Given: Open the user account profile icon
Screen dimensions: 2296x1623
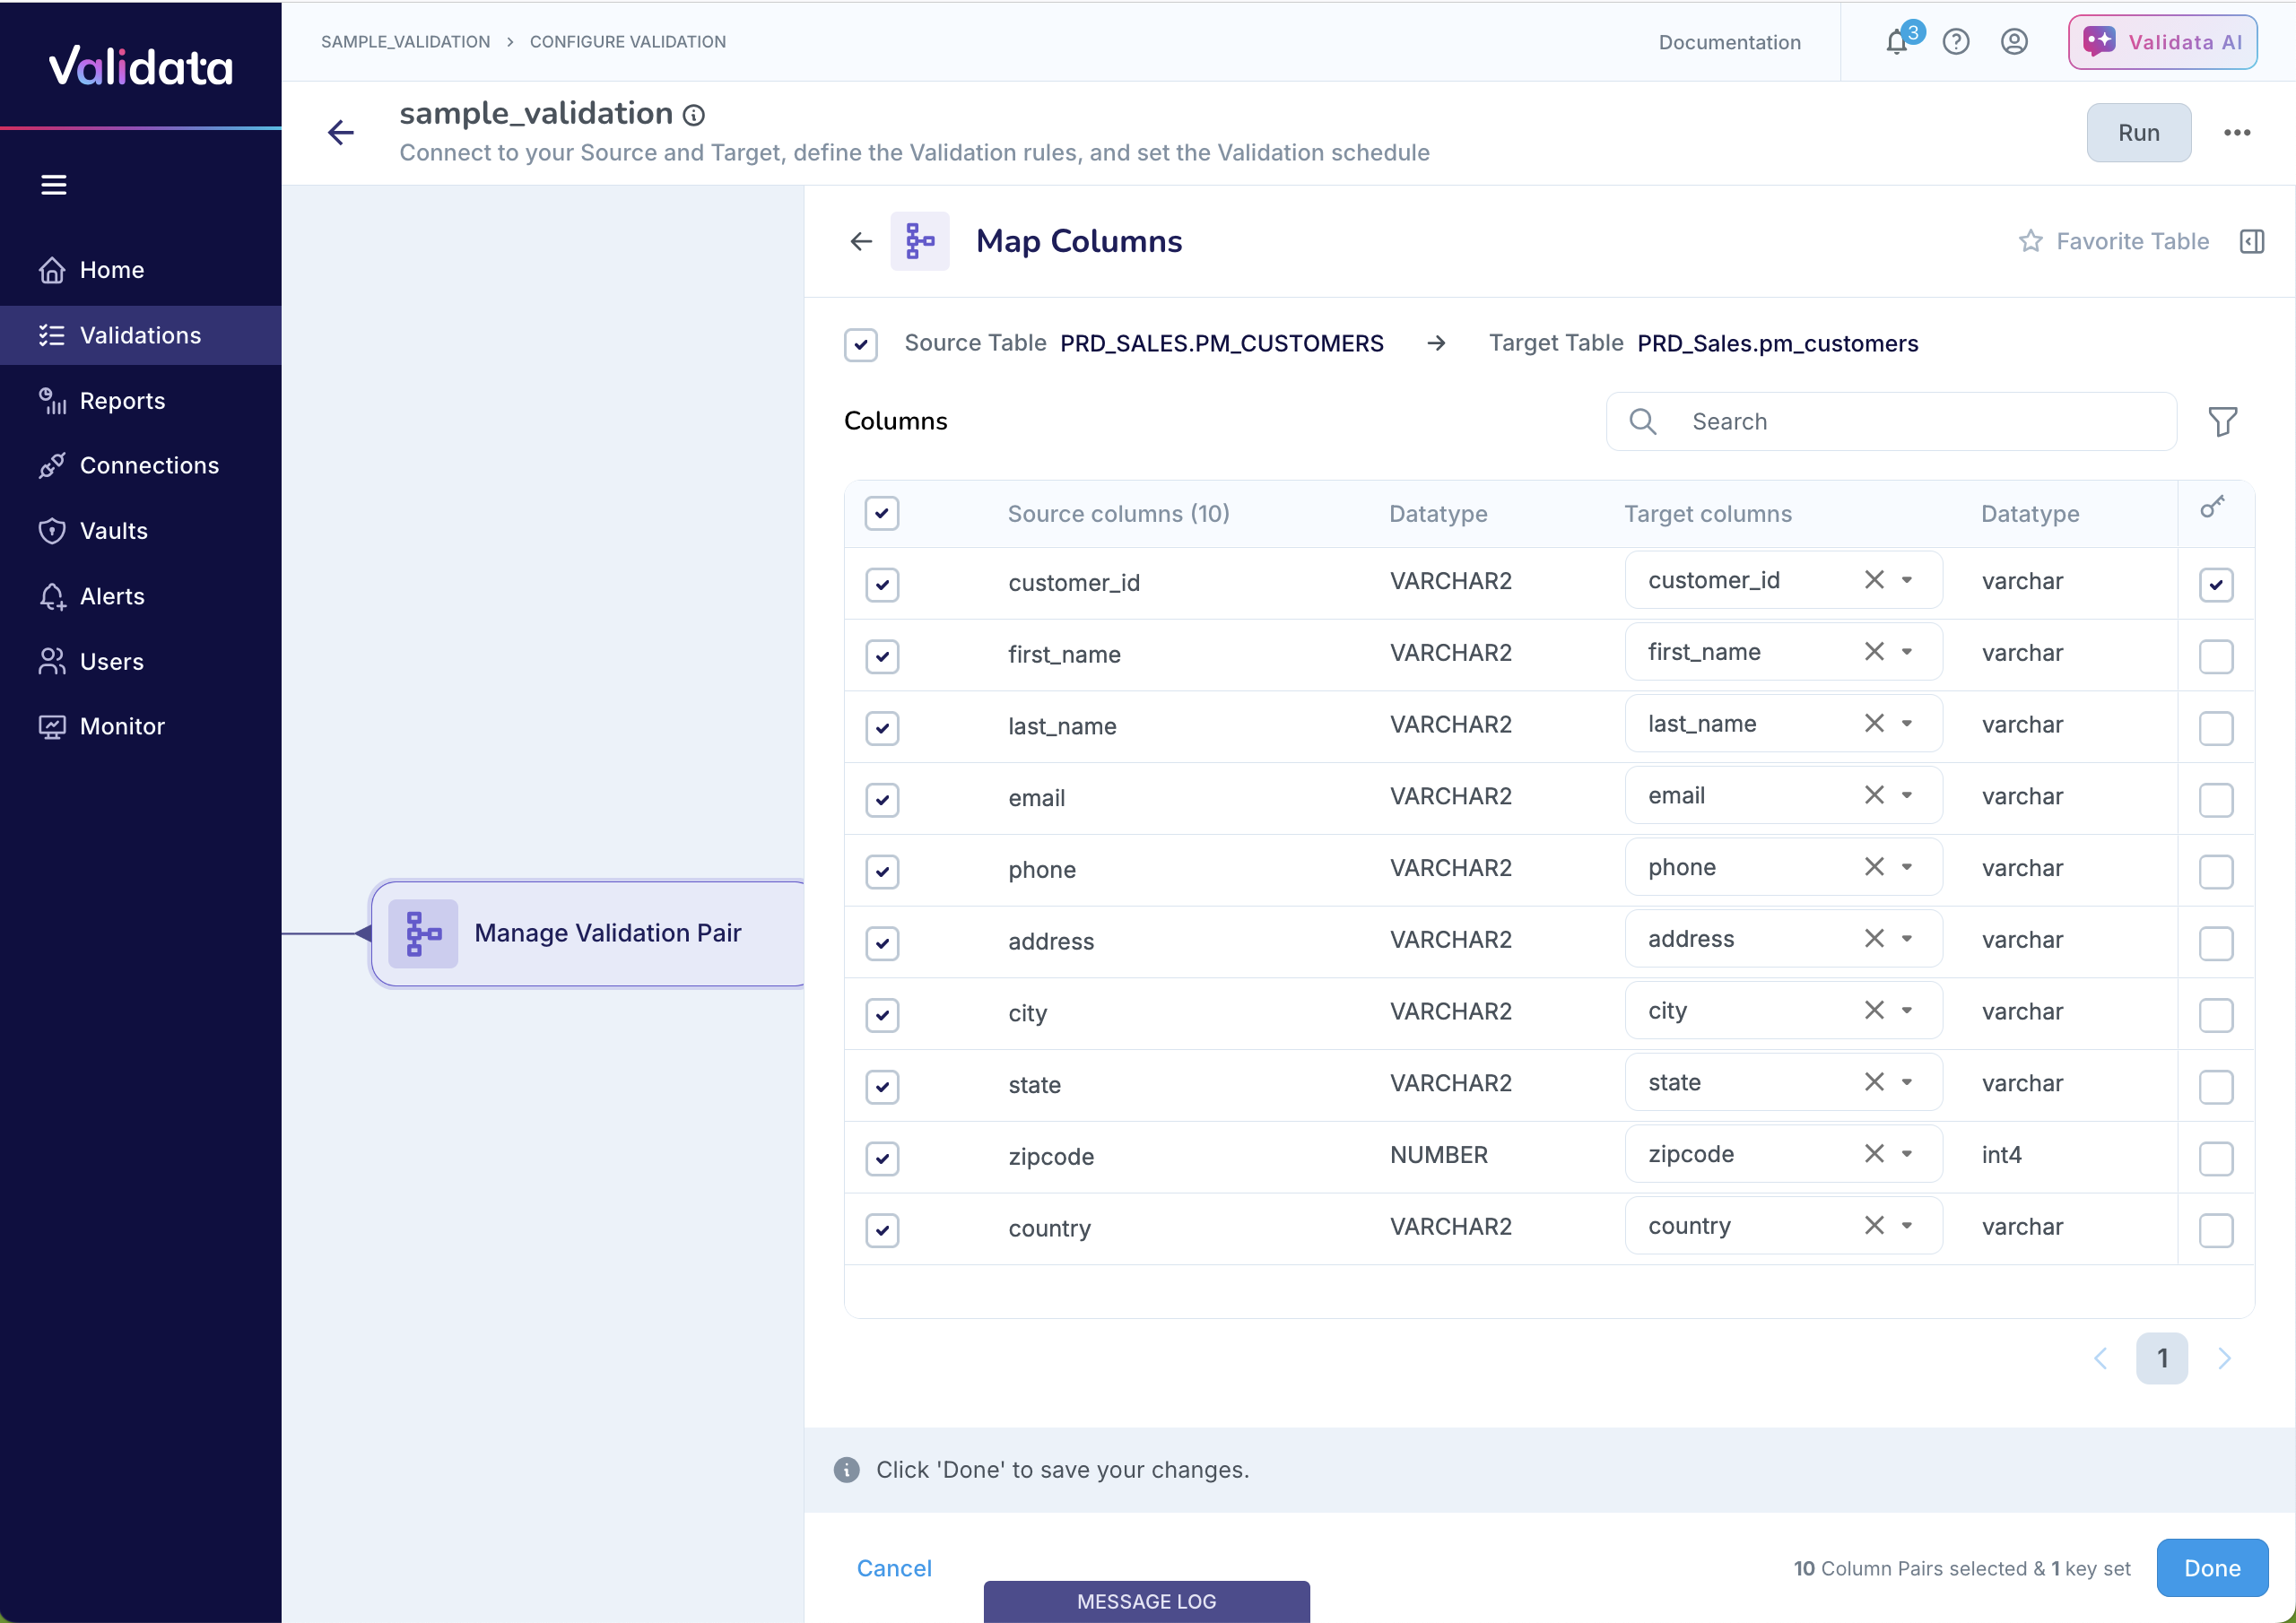Looking at the screenshot, I should pyautogui.click(x=2014, y=42).
